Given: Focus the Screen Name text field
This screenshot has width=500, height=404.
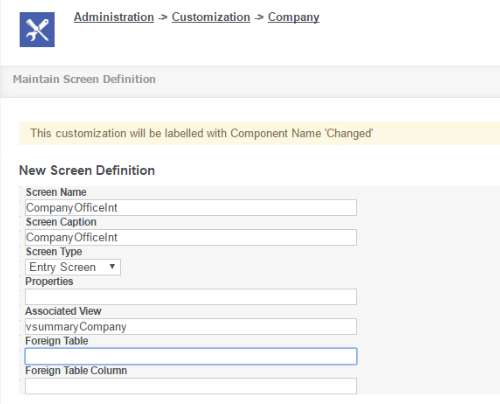Looking at the screenshot, I should tap(191, 208).
